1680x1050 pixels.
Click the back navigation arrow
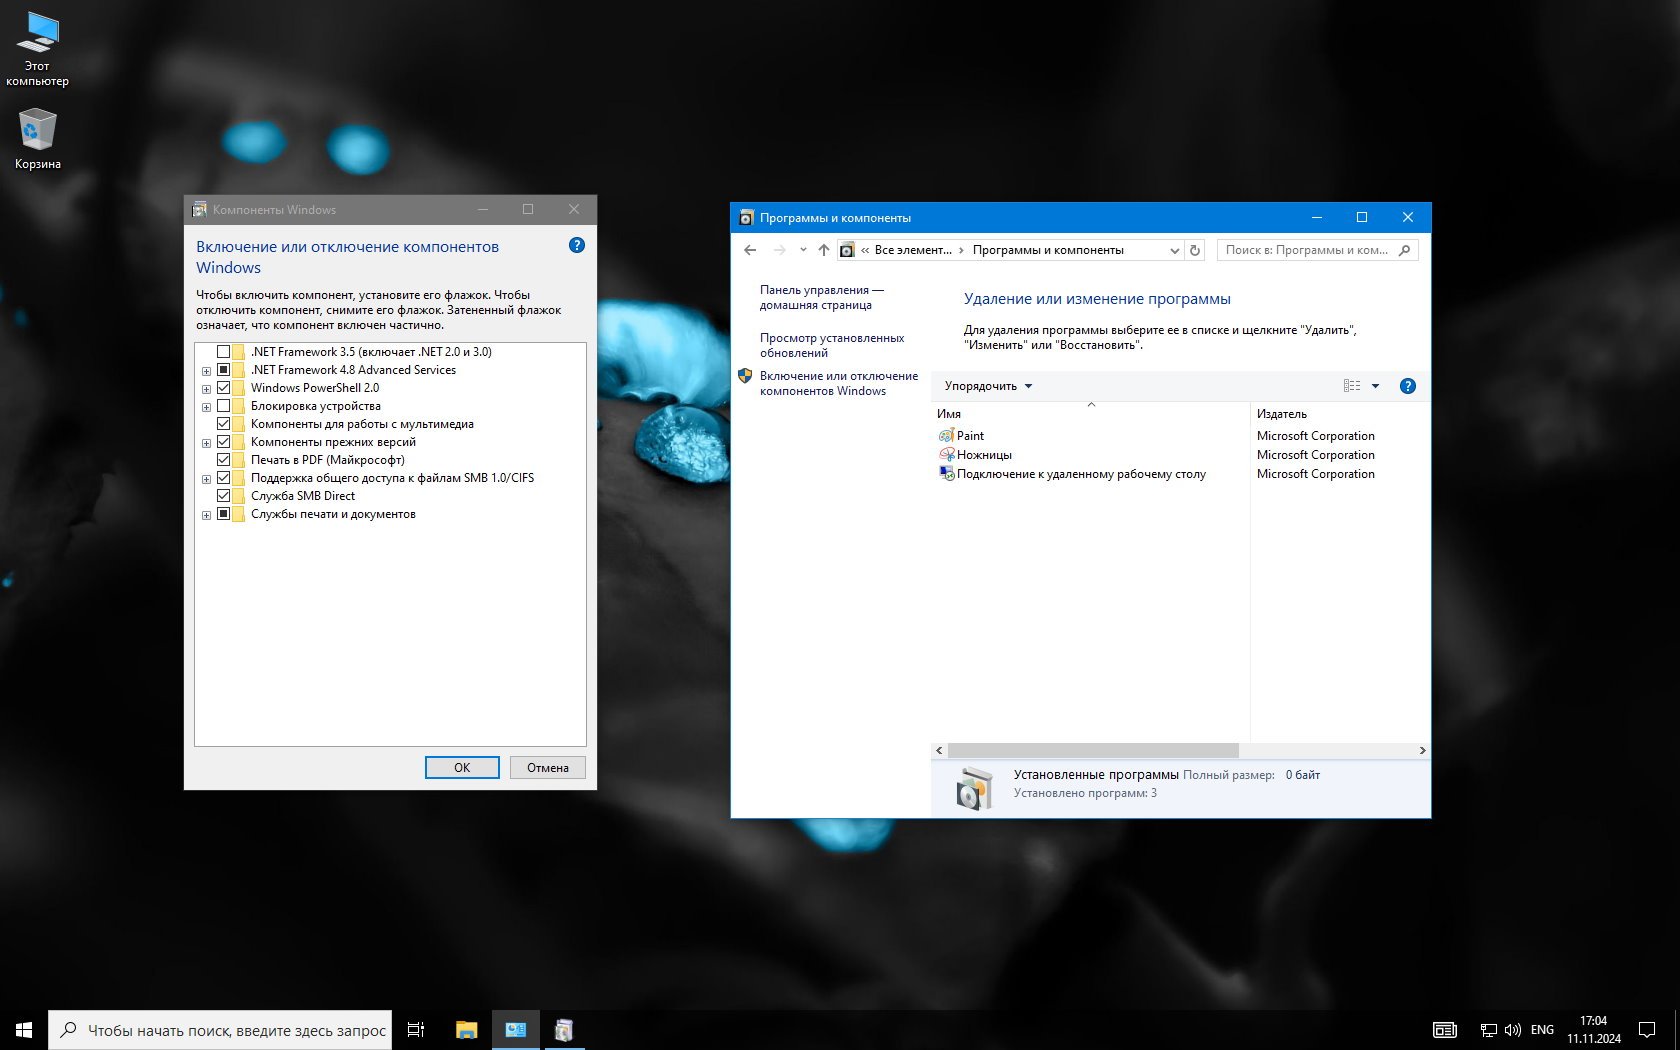tap(750, 250)
